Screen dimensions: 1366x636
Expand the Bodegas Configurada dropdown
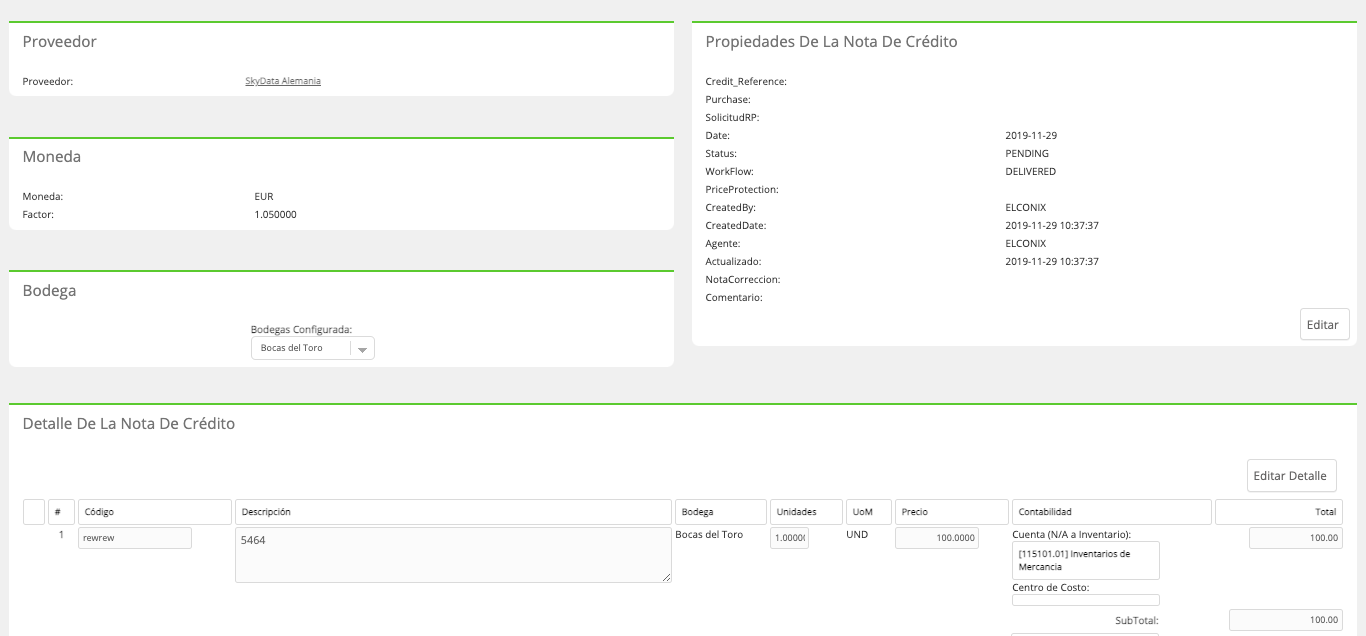(x=312, y=348)
